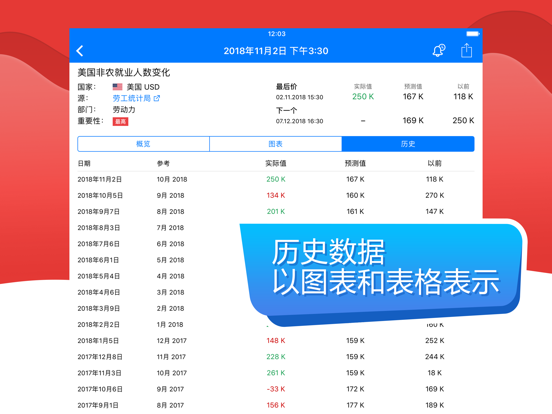The image size is (552, 414).
Task: Click the 参考 column header
Action: point(163,163)
